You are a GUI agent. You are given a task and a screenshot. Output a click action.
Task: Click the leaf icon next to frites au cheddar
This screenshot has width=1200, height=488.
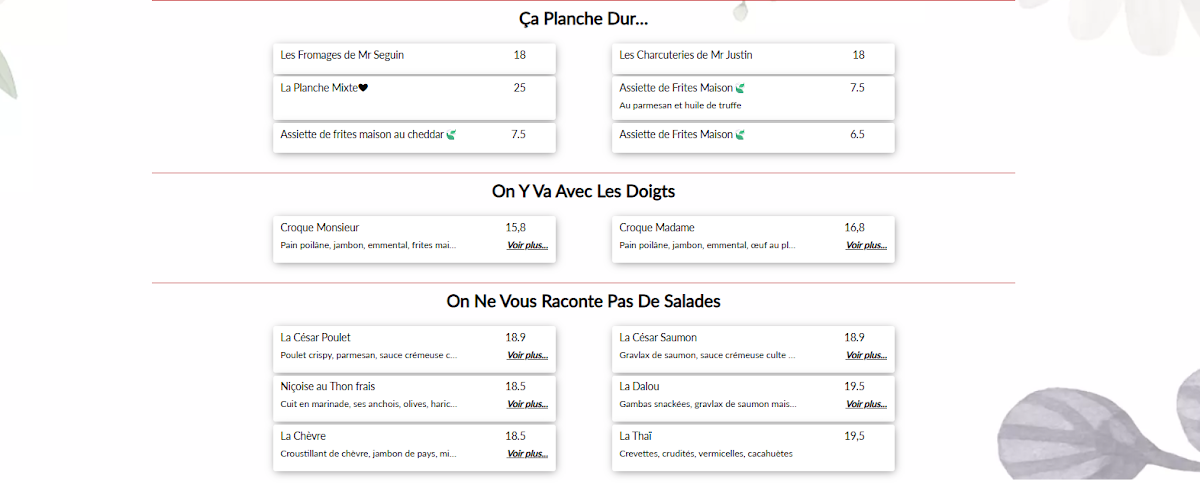(452, 135)
